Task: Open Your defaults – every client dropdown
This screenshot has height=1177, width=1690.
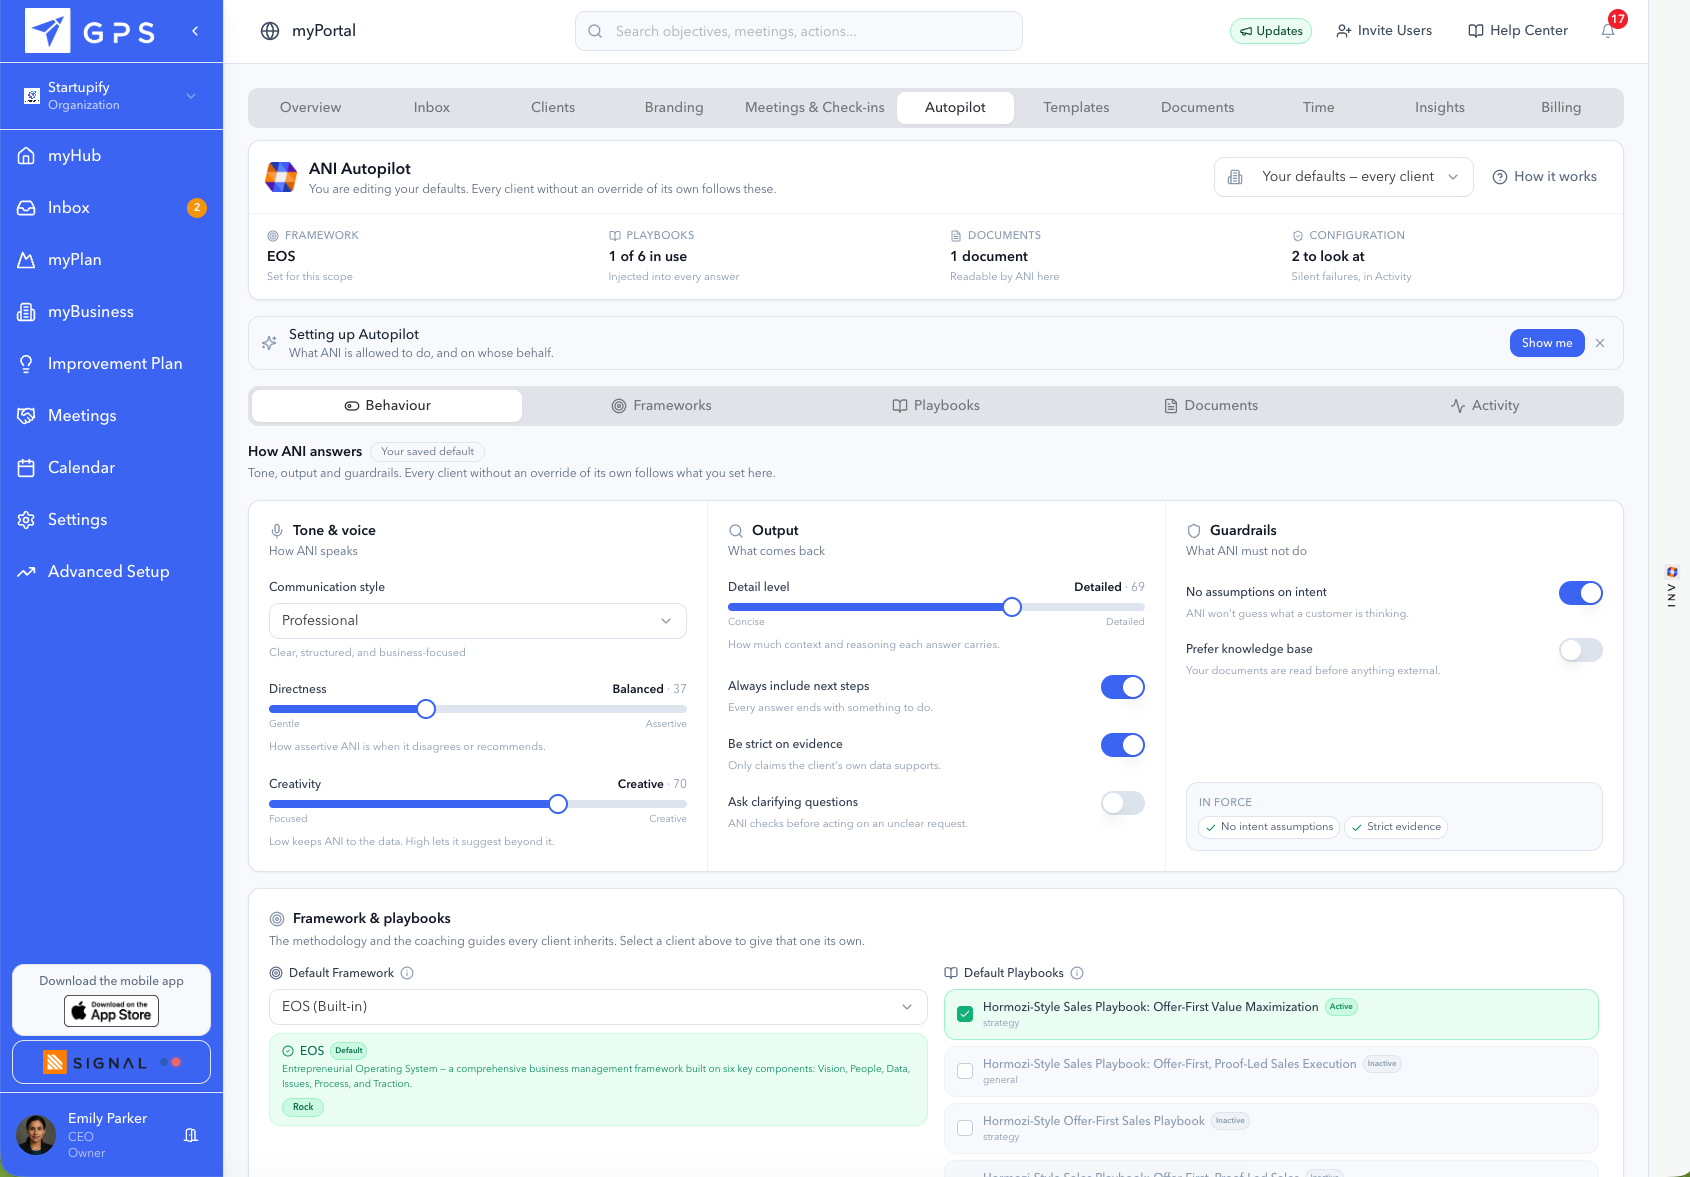Action: [x=1343, y=177]
